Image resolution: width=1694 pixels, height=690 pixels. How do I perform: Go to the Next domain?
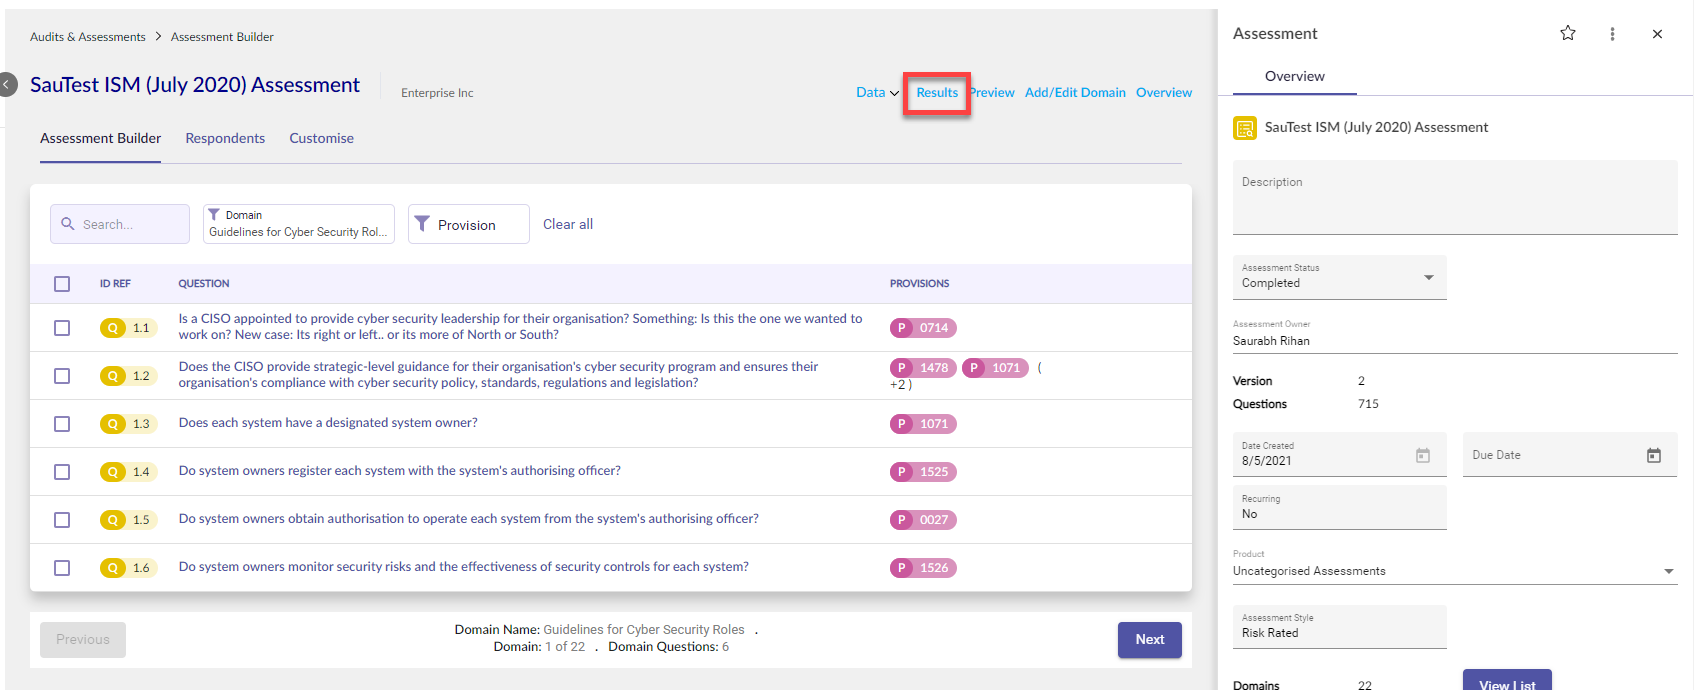pos(1149,640)
